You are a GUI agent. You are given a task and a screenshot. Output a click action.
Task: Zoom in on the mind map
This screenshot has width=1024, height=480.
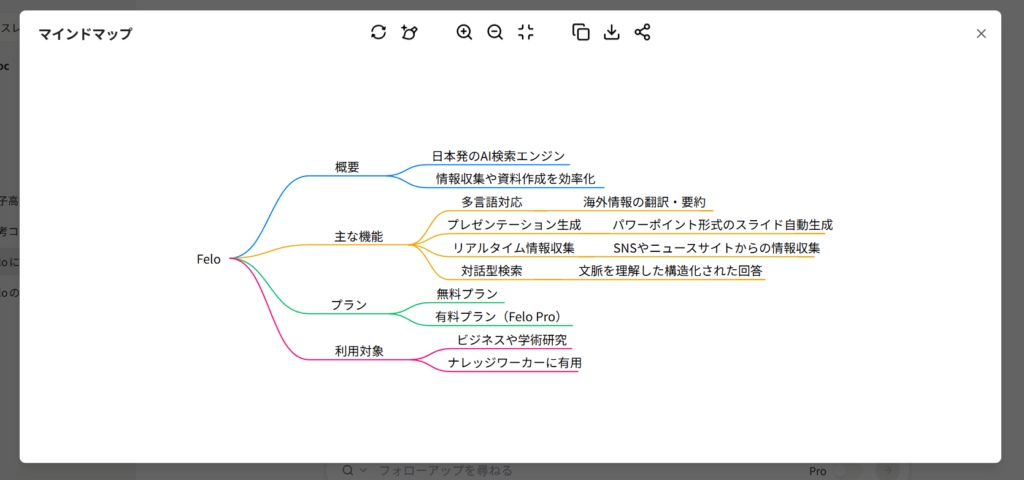click(464, 32)
